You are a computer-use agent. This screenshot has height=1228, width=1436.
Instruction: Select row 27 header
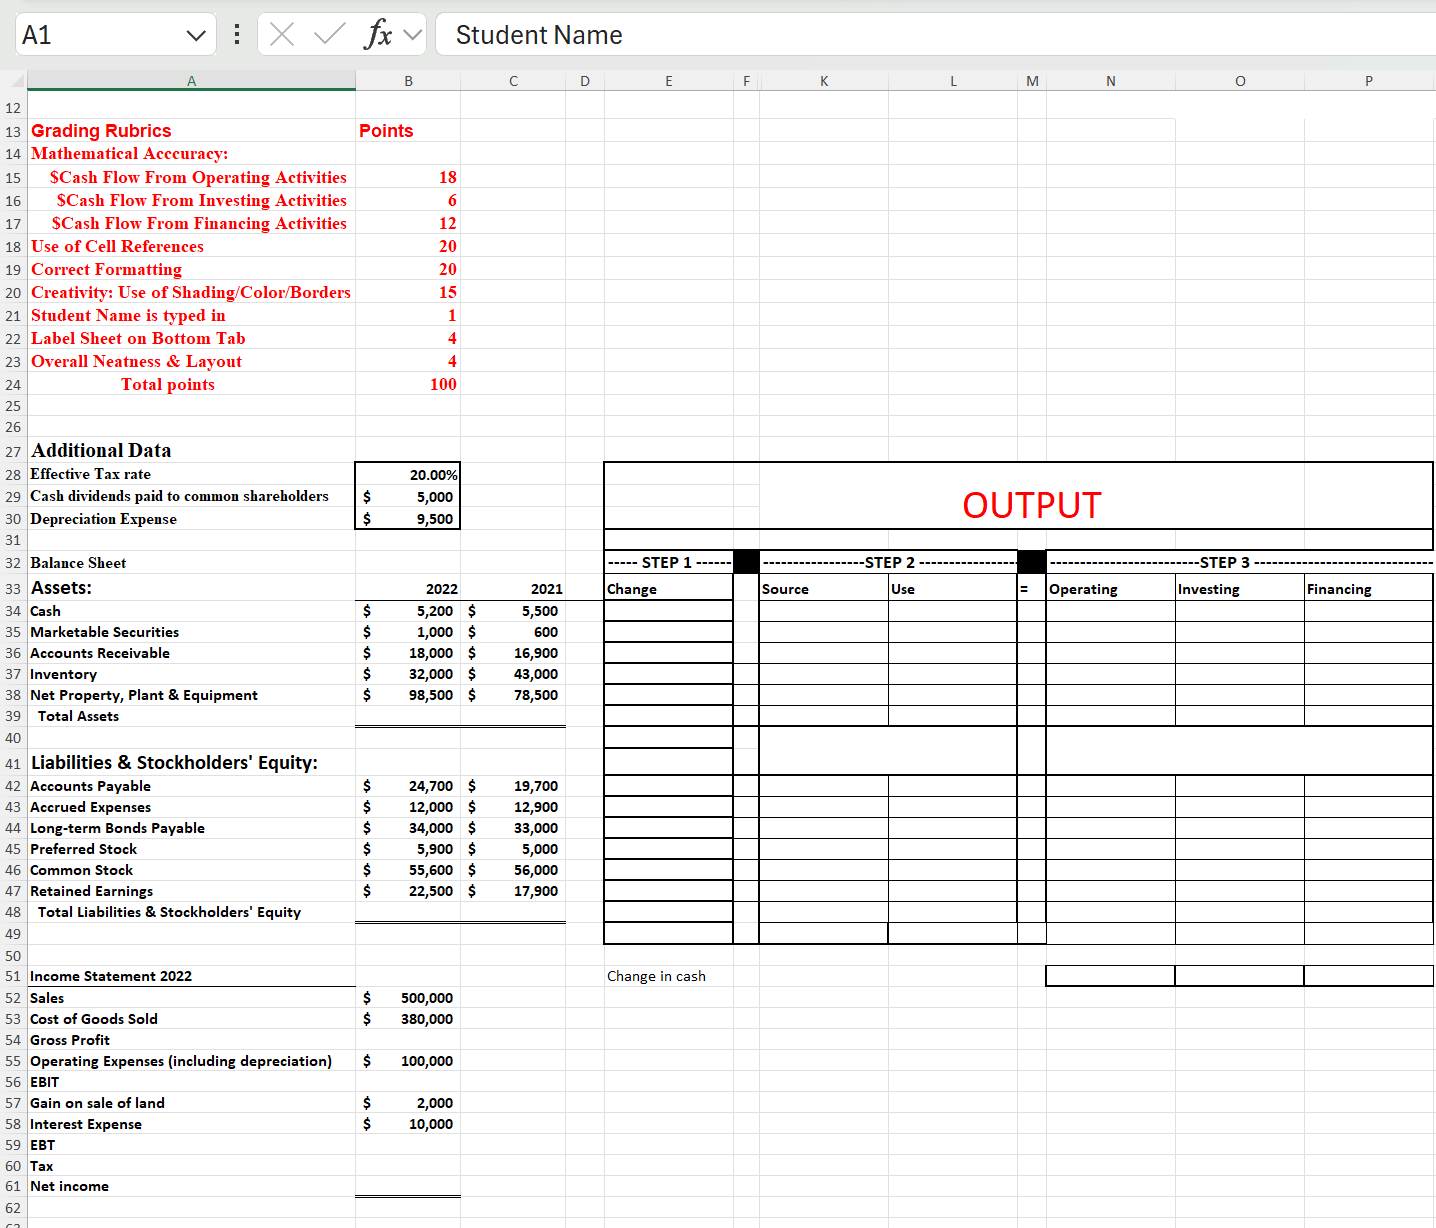(x=13, y=451)
